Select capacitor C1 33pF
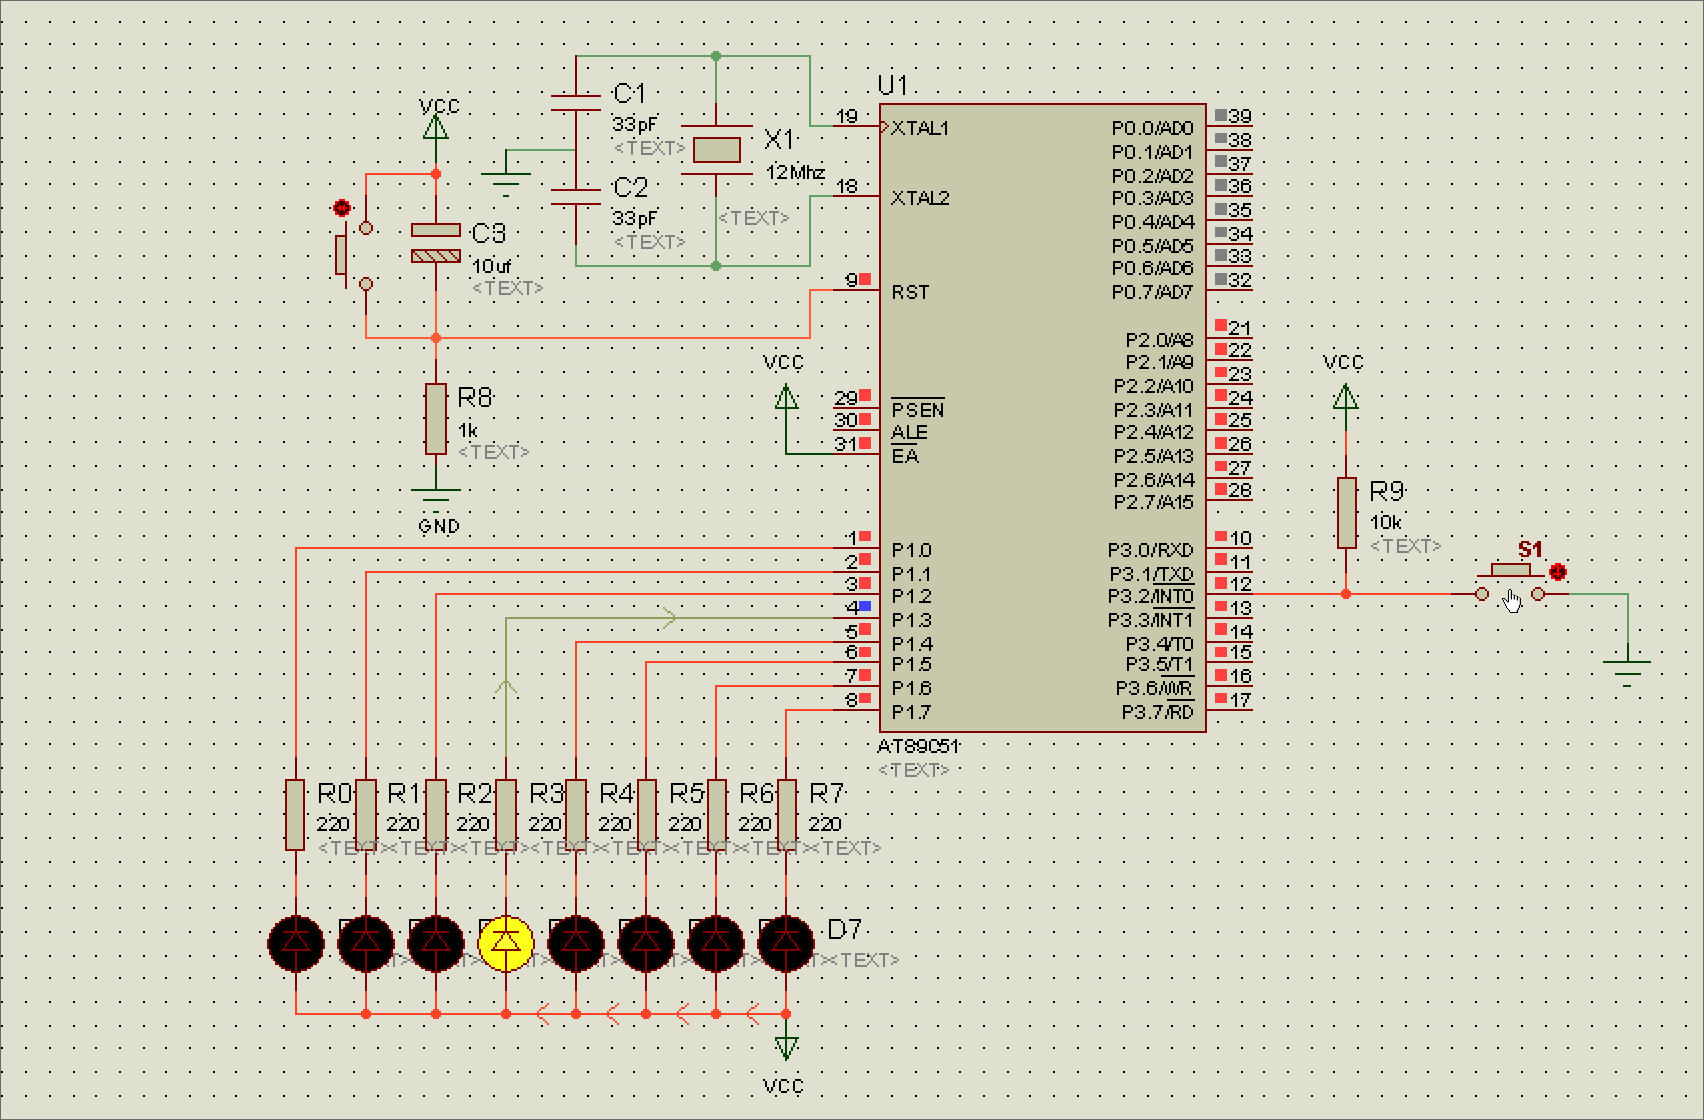This screenshot has width=1704, height=1120. tap(576, 102)
